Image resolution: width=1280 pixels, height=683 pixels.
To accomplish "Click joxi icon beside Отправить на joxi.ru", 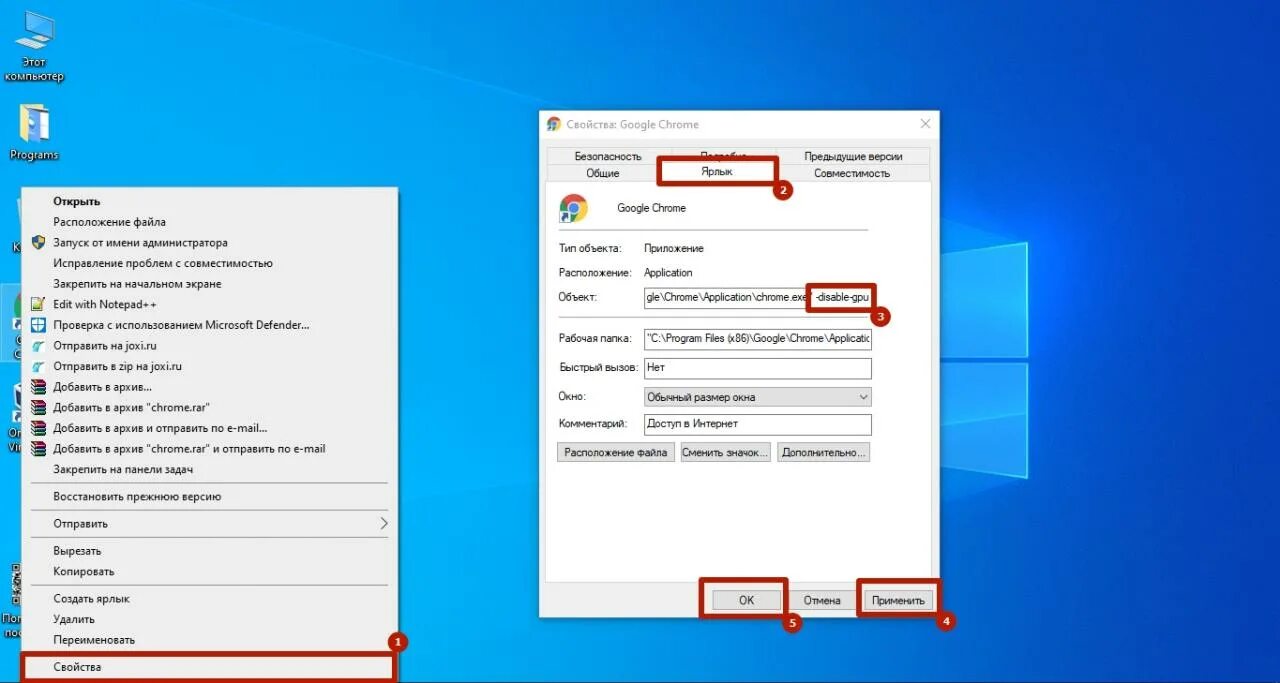I will click(x=38, y=346).
